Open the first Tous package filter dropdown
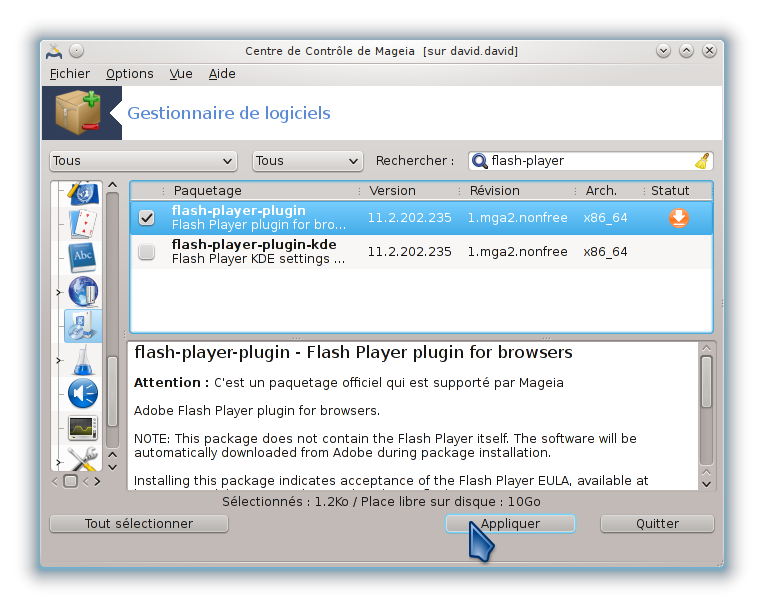The height and width of the screenshot is (607, 764). (x=143, y=161)
